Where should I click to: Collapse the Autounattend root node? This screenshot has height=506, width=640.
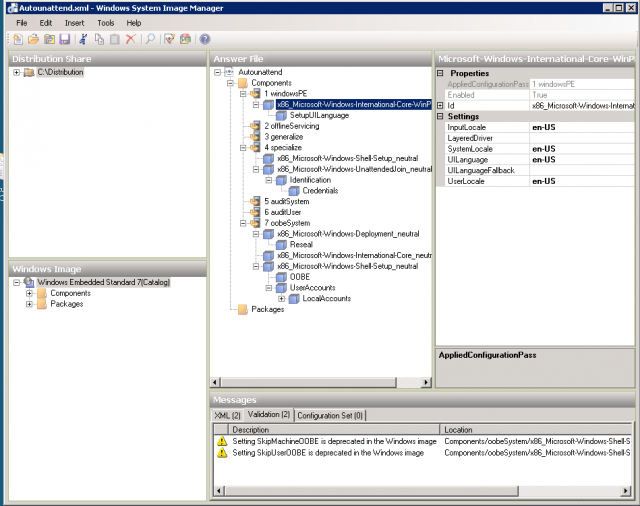coord(218,72)
